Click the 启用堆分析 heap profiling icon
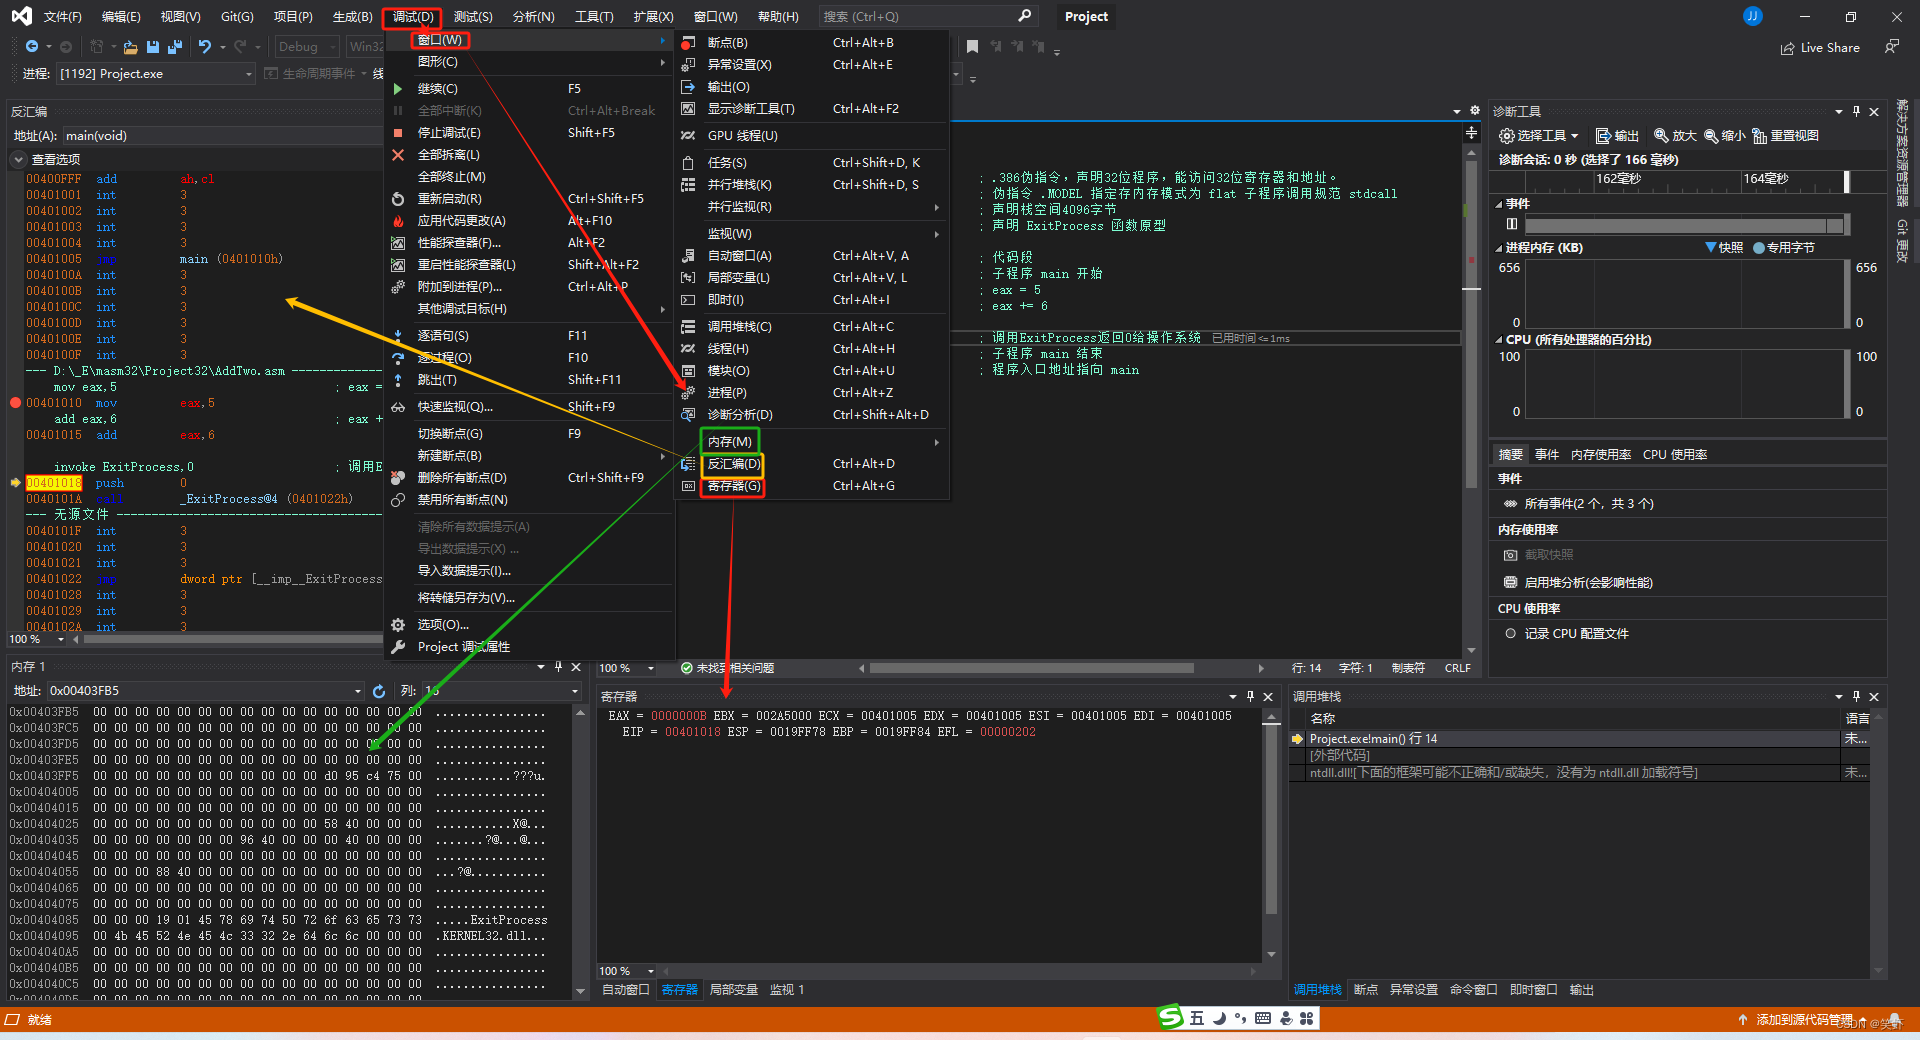Viewport: 1920px width, 1040px height. pos(1510,582)
